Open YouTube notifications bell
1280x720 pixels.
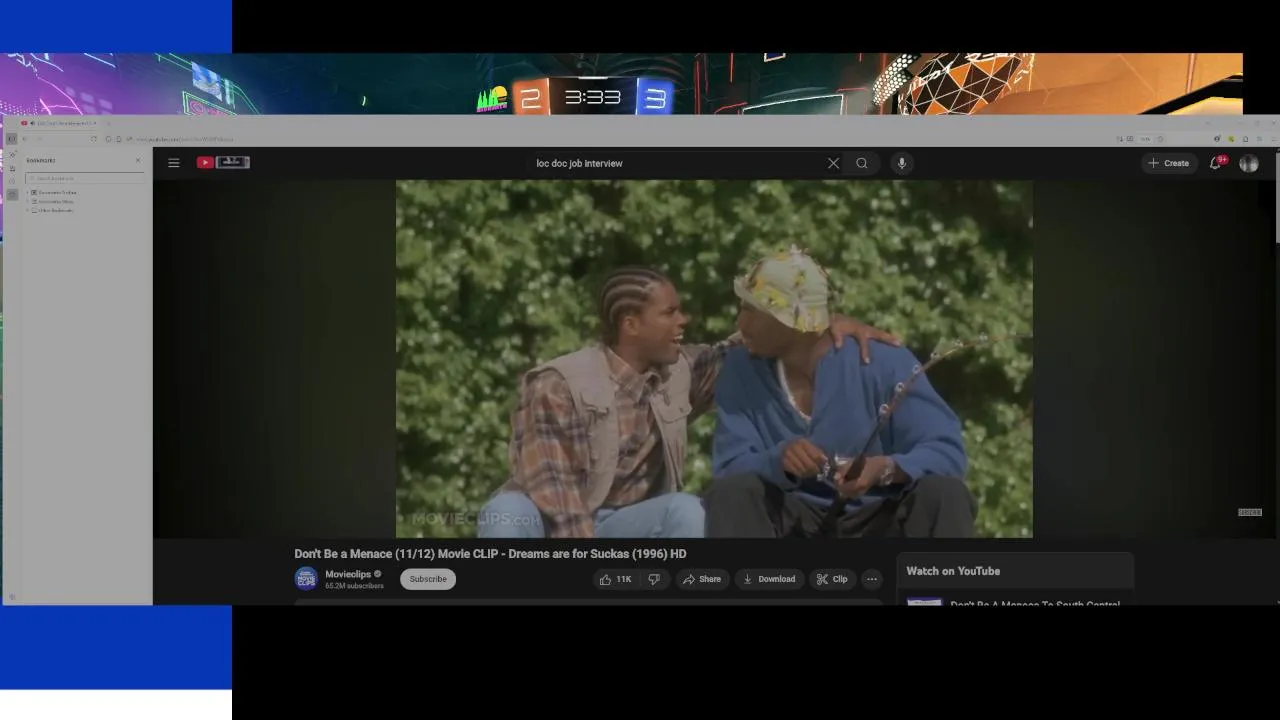point(1216,162)
